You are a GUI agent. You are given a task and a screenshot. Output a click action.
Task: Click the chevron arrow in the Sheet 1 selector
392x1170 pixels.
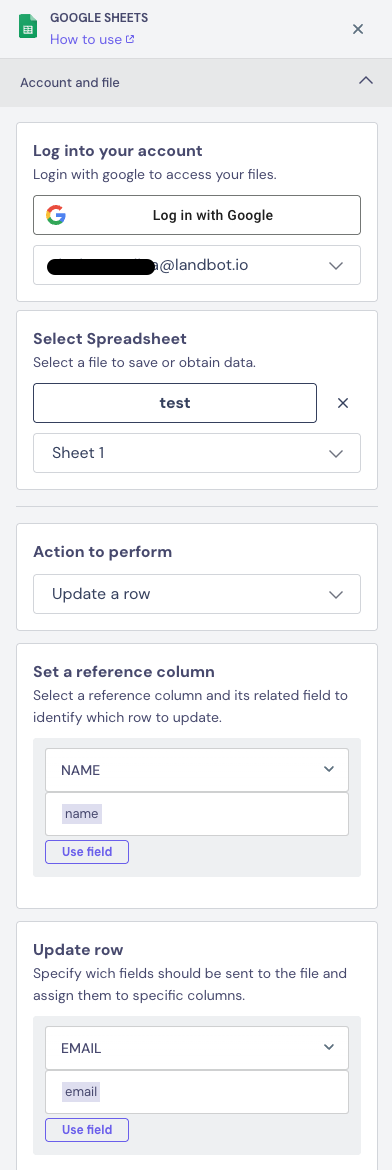pos(336,454)
